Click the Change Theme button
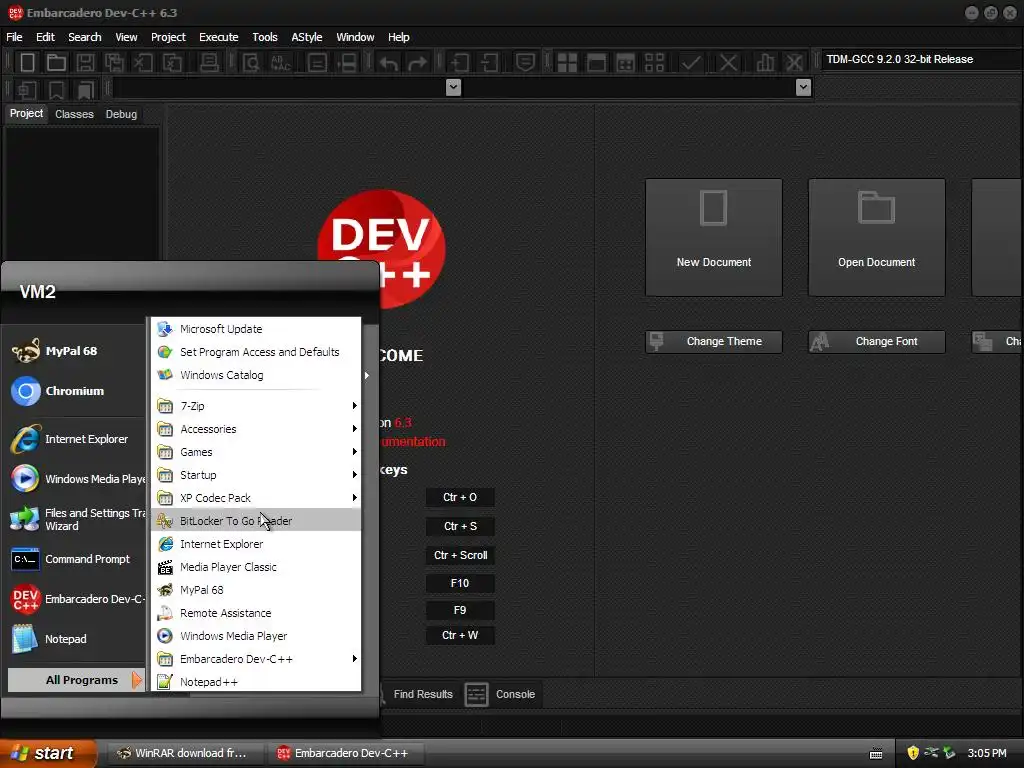Viewport: 1024px width, 768px height. tap(713, 342)
